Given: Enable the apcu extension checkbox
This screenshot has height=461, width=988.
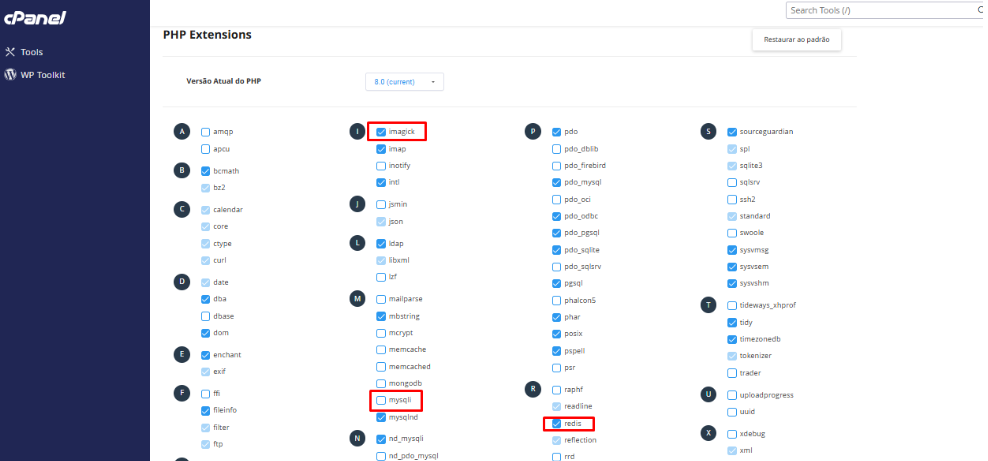Looking at the screenshot, I should click(205, 149).
